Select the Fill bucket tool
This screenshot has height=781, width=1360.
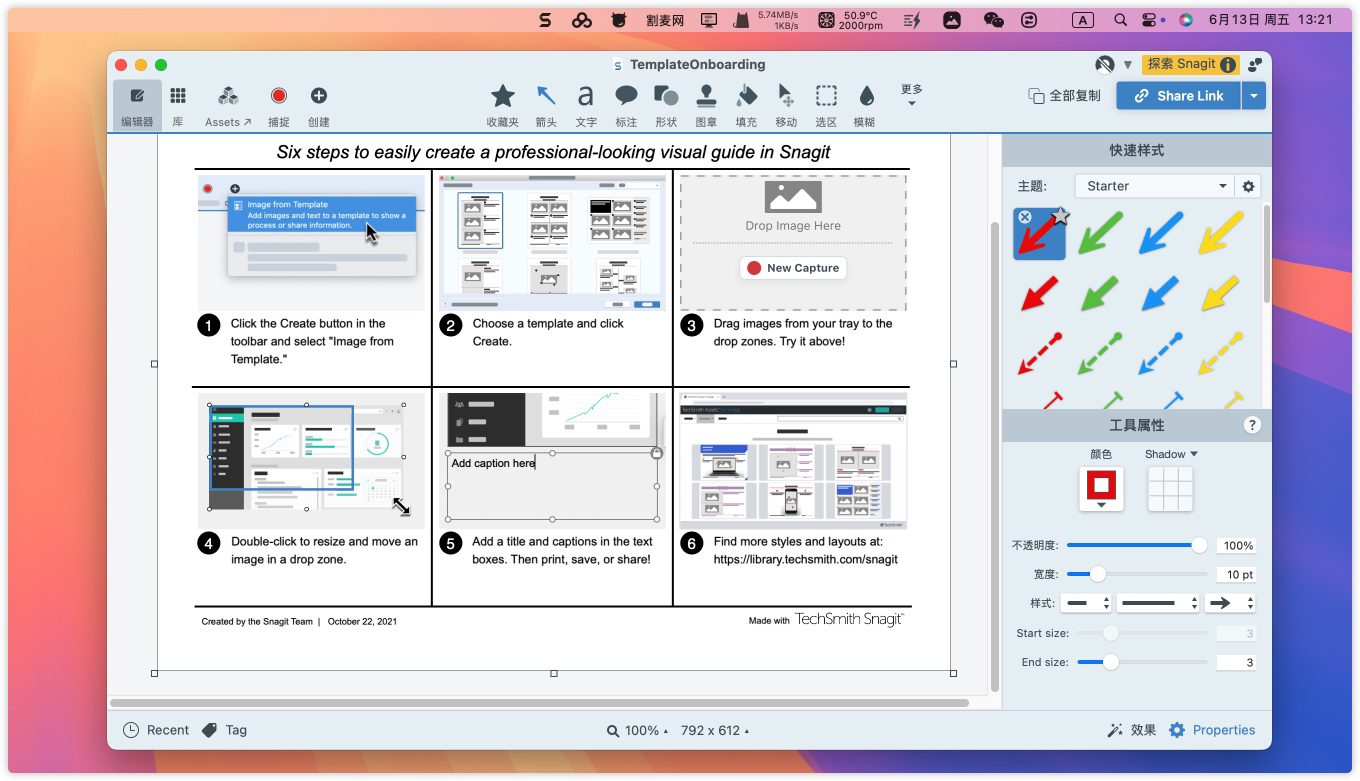click(x=746, y=104)
